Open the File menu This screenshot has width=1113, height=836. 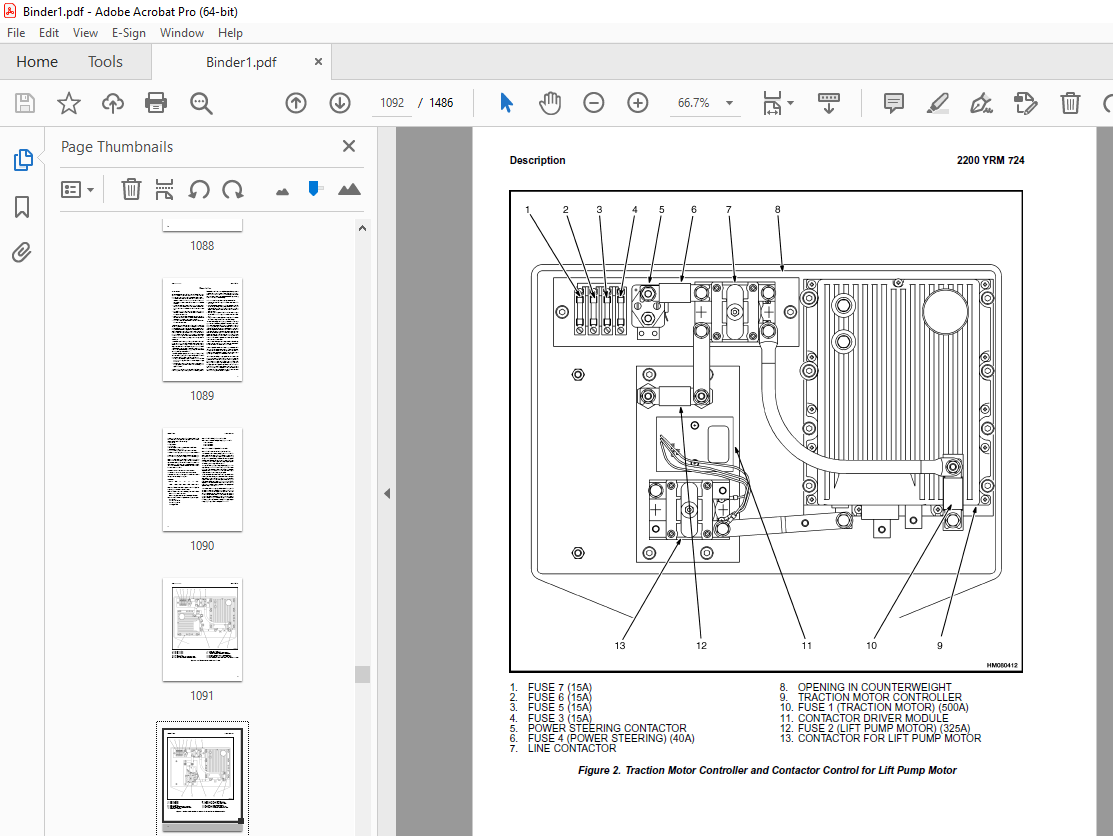pyautogui.click(x=16, y=33)
